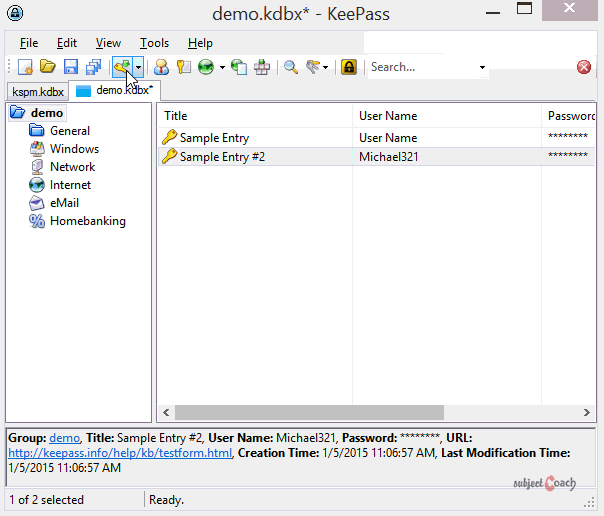Viewport: 604px width, 516px height.
Task: Click the '1 of 2 selected' status text
Action: 46,500
